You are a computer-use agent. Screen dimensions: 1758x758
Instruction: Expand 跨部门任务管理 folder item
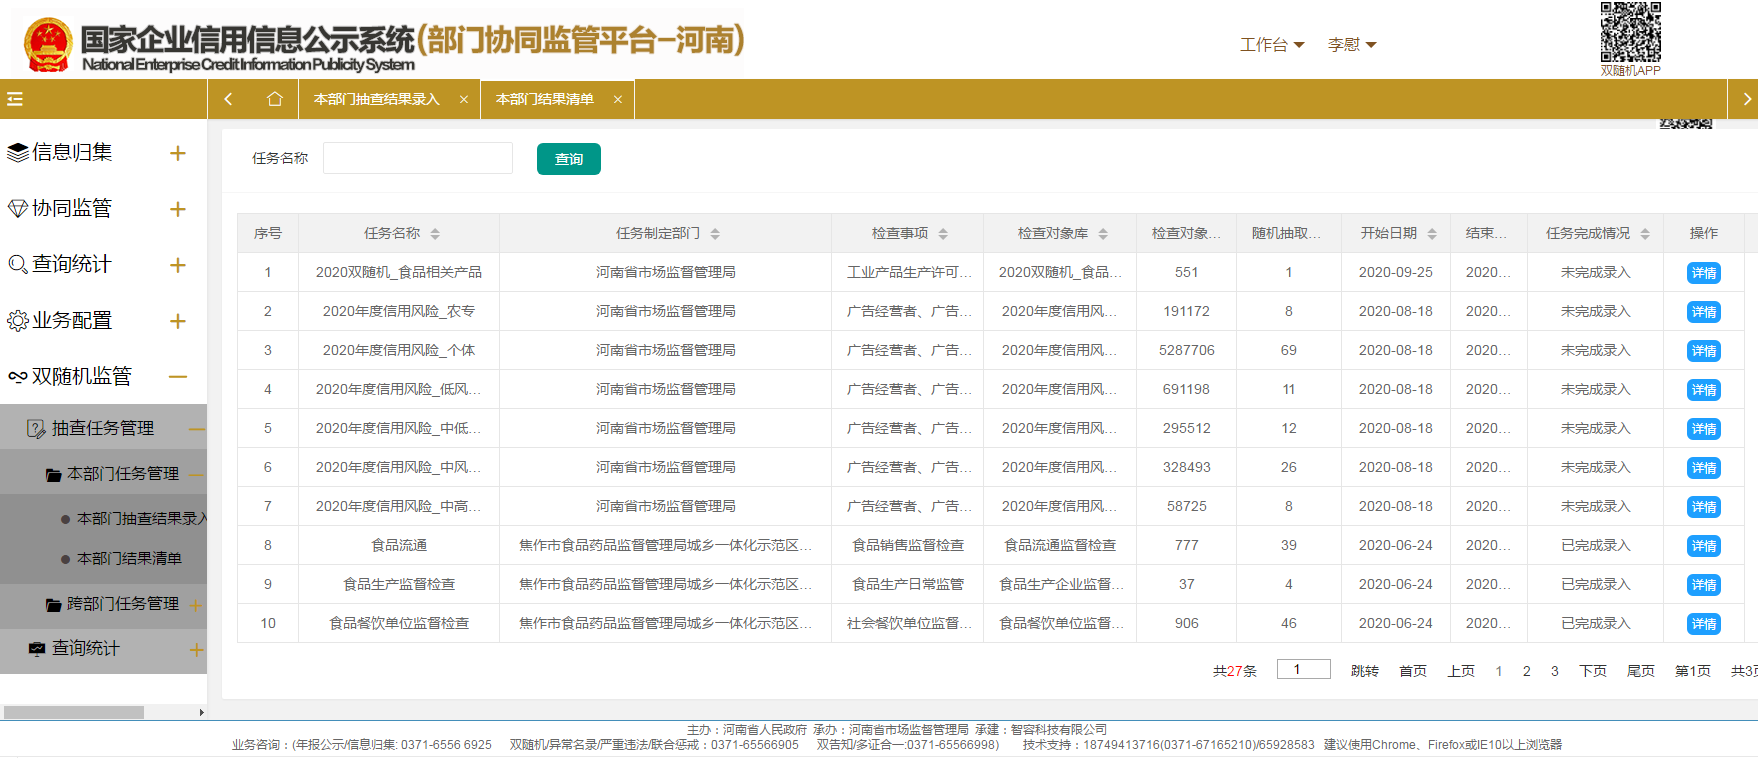tap(123, 604)
